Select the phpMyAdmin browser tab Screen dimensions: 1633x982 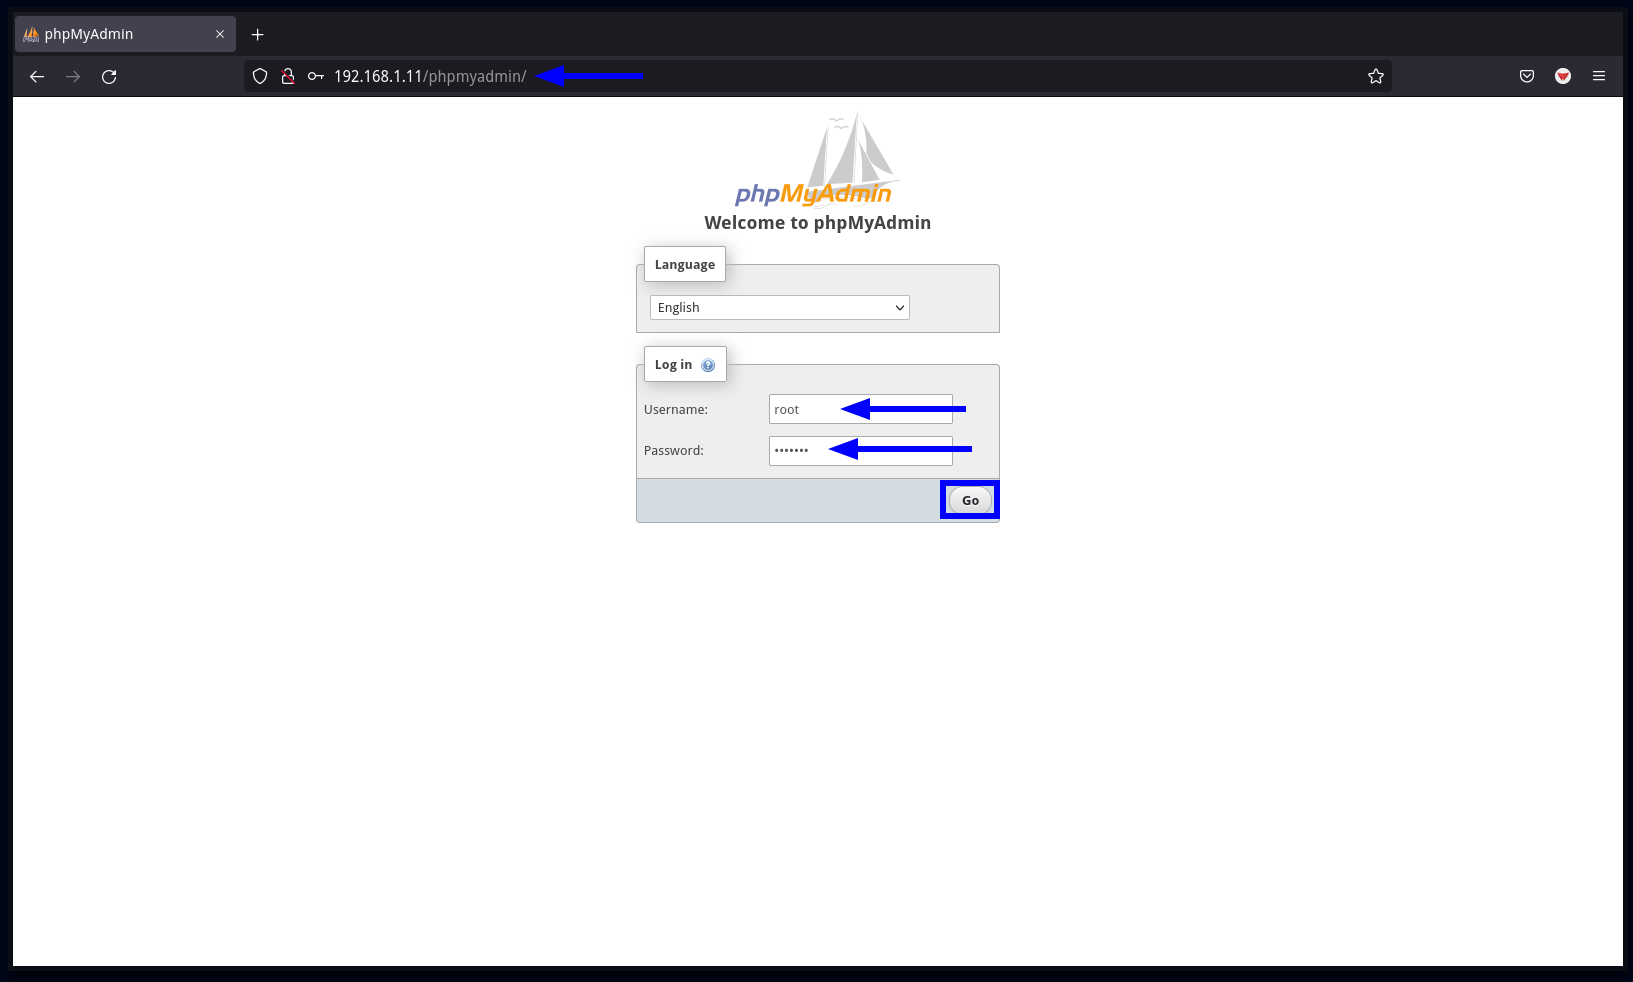[125, 34]
